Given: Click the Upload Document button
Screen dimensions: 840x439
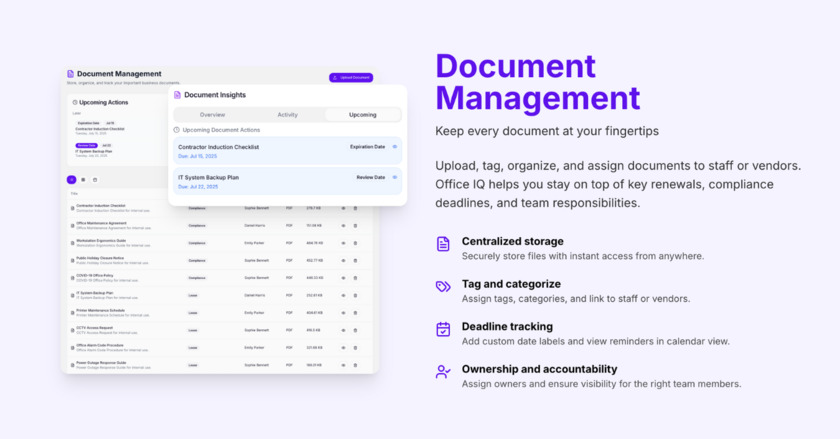Looking at the screenshot, I should click(x=351, y=77).
